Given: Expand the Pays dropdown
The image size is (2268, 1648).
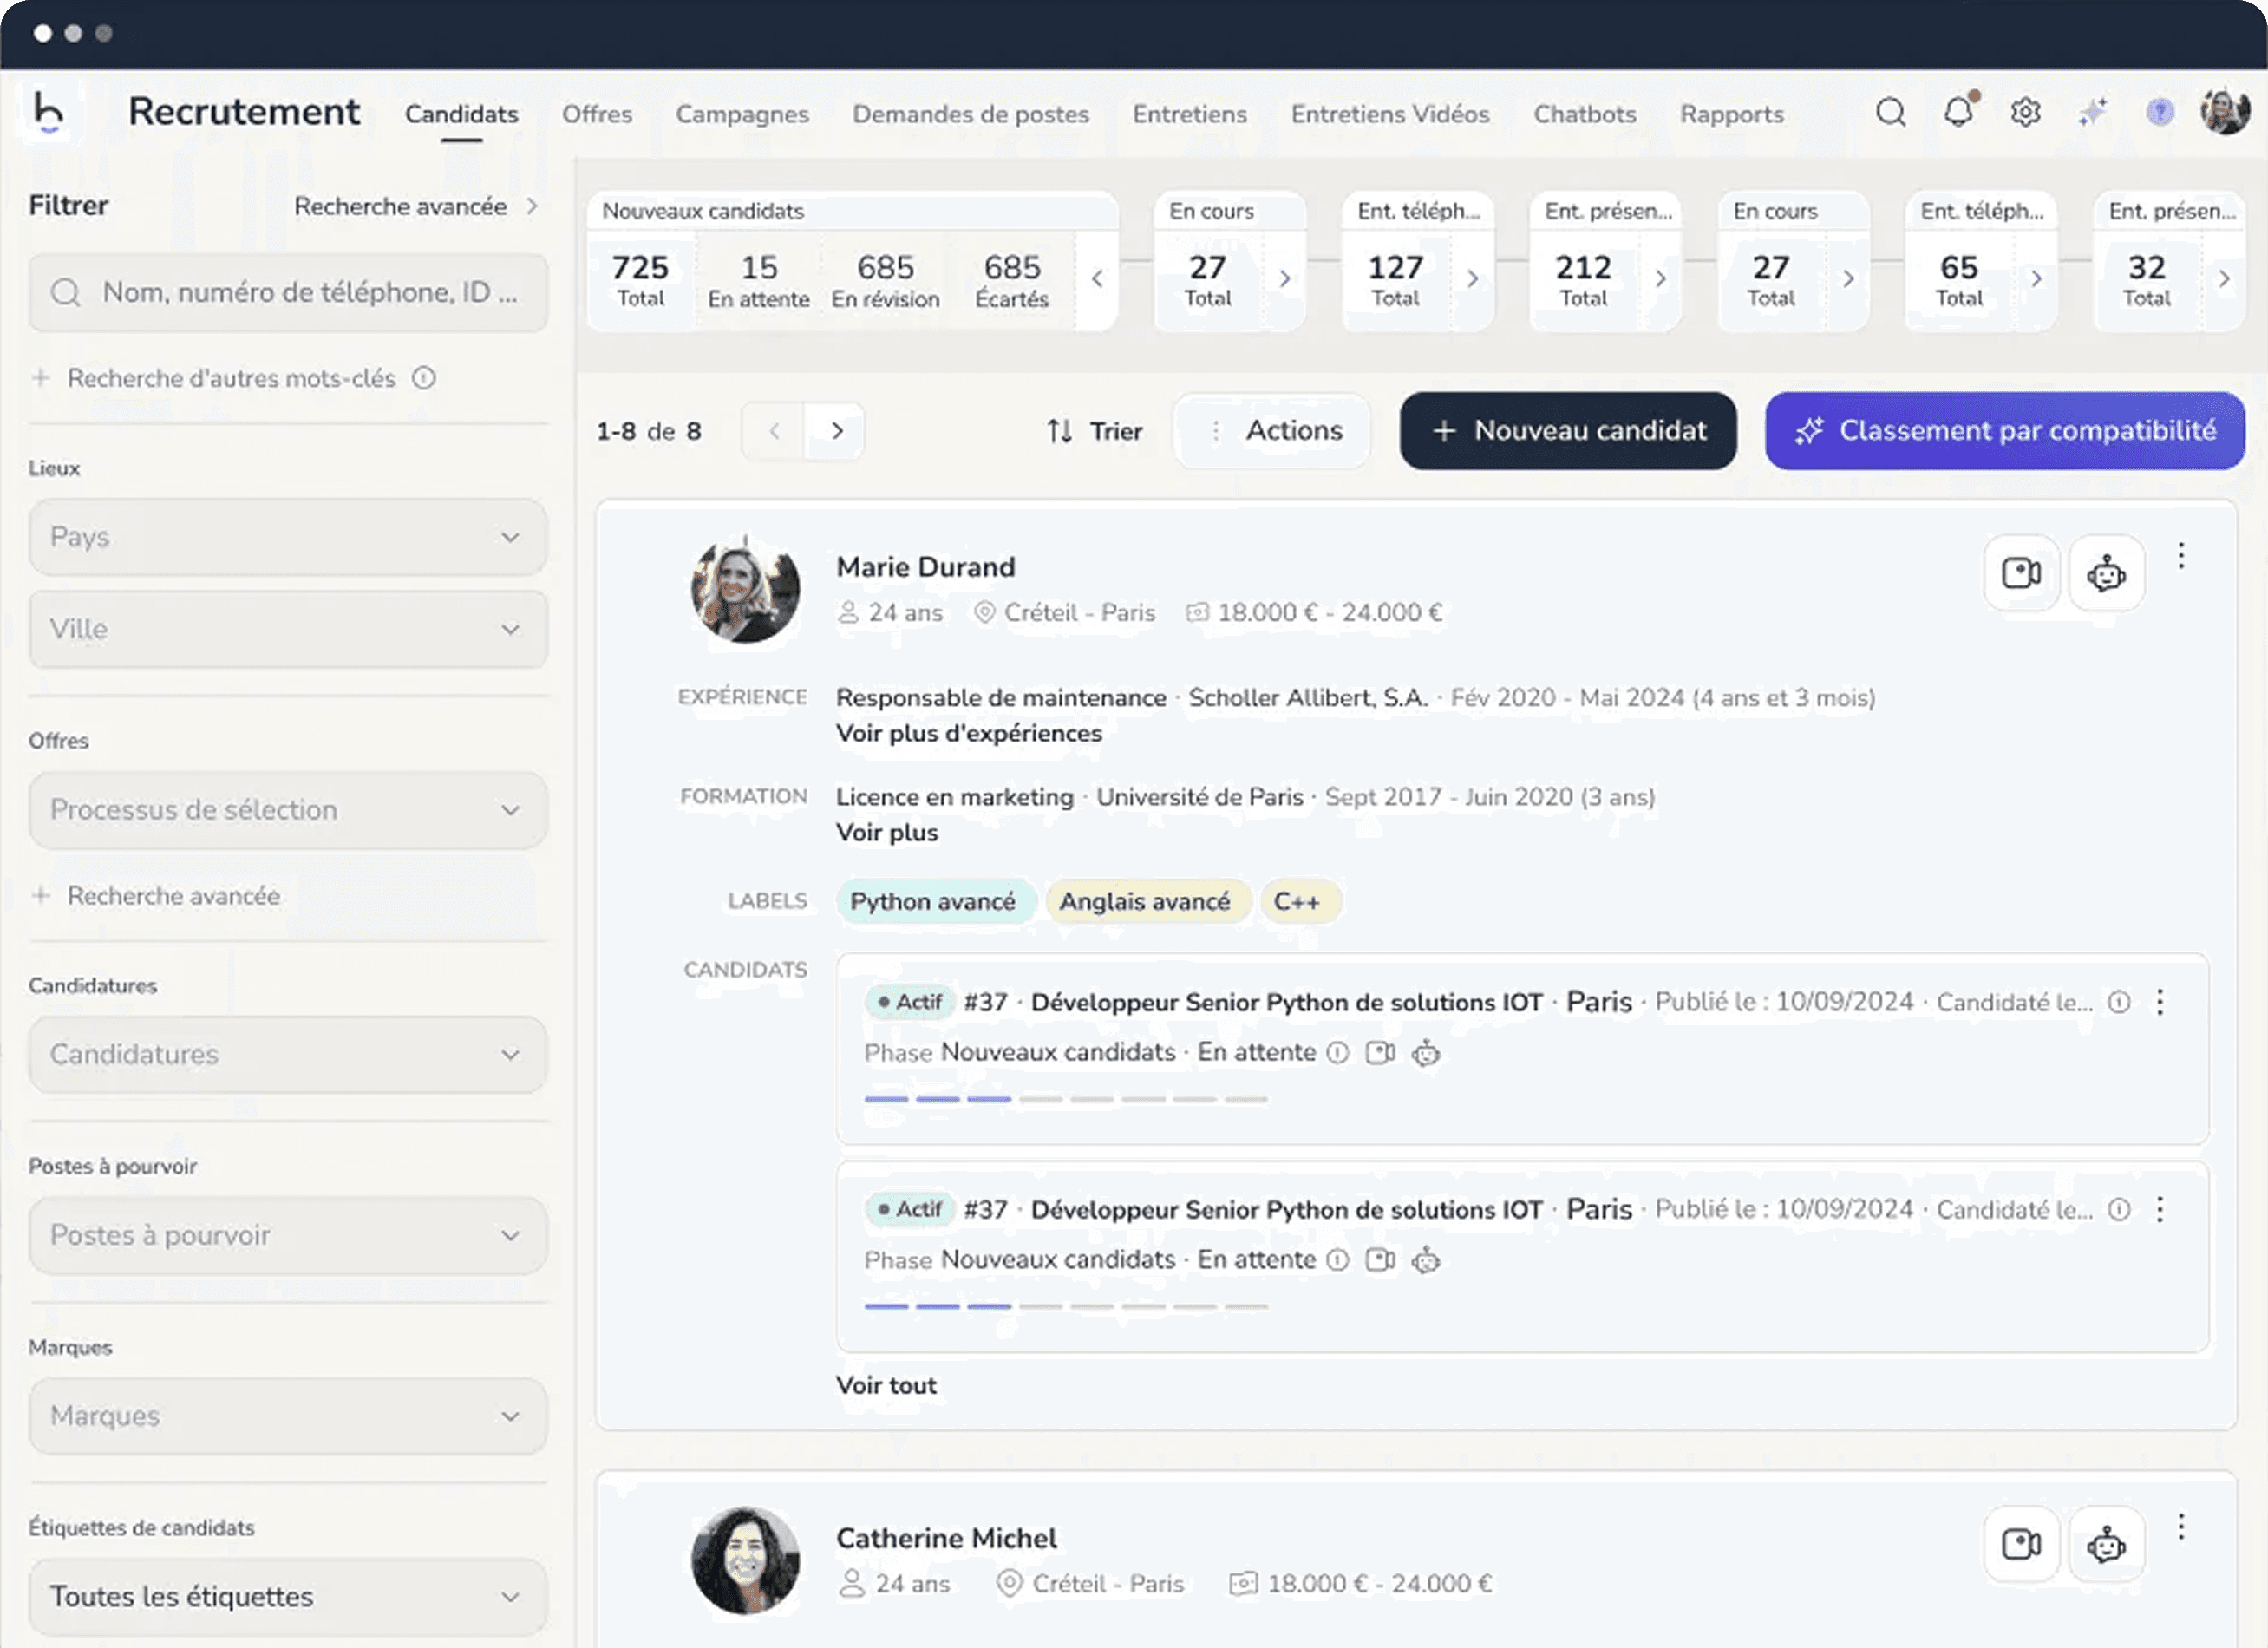Looking at the screenshot, I should [288, 537].
